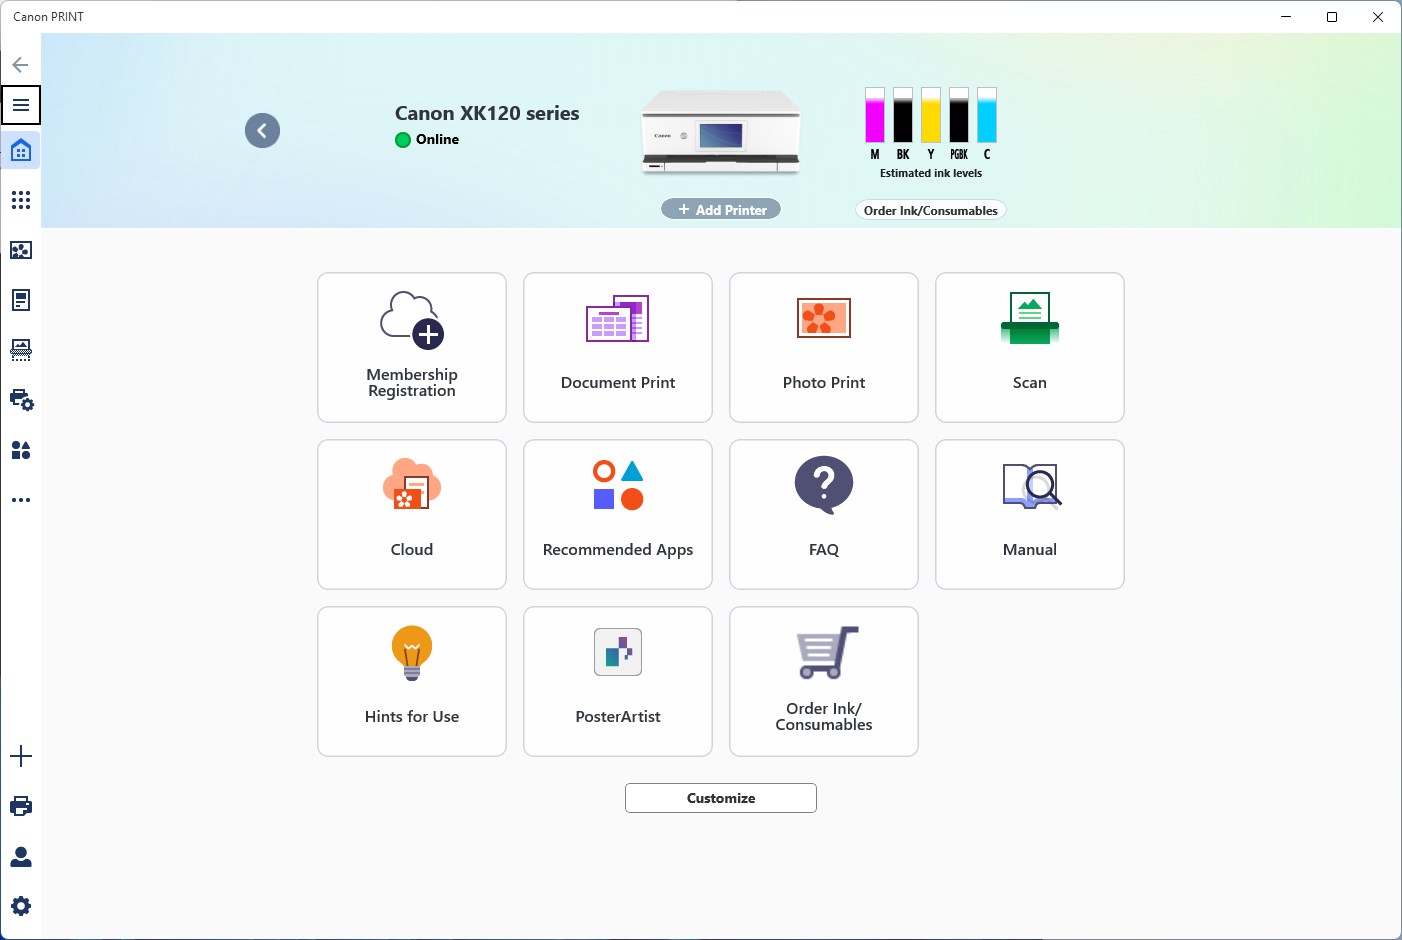Open the PosterArtist tile
Screen dimensions: 1402x940
pyautogui.click(x=617, y=681)
